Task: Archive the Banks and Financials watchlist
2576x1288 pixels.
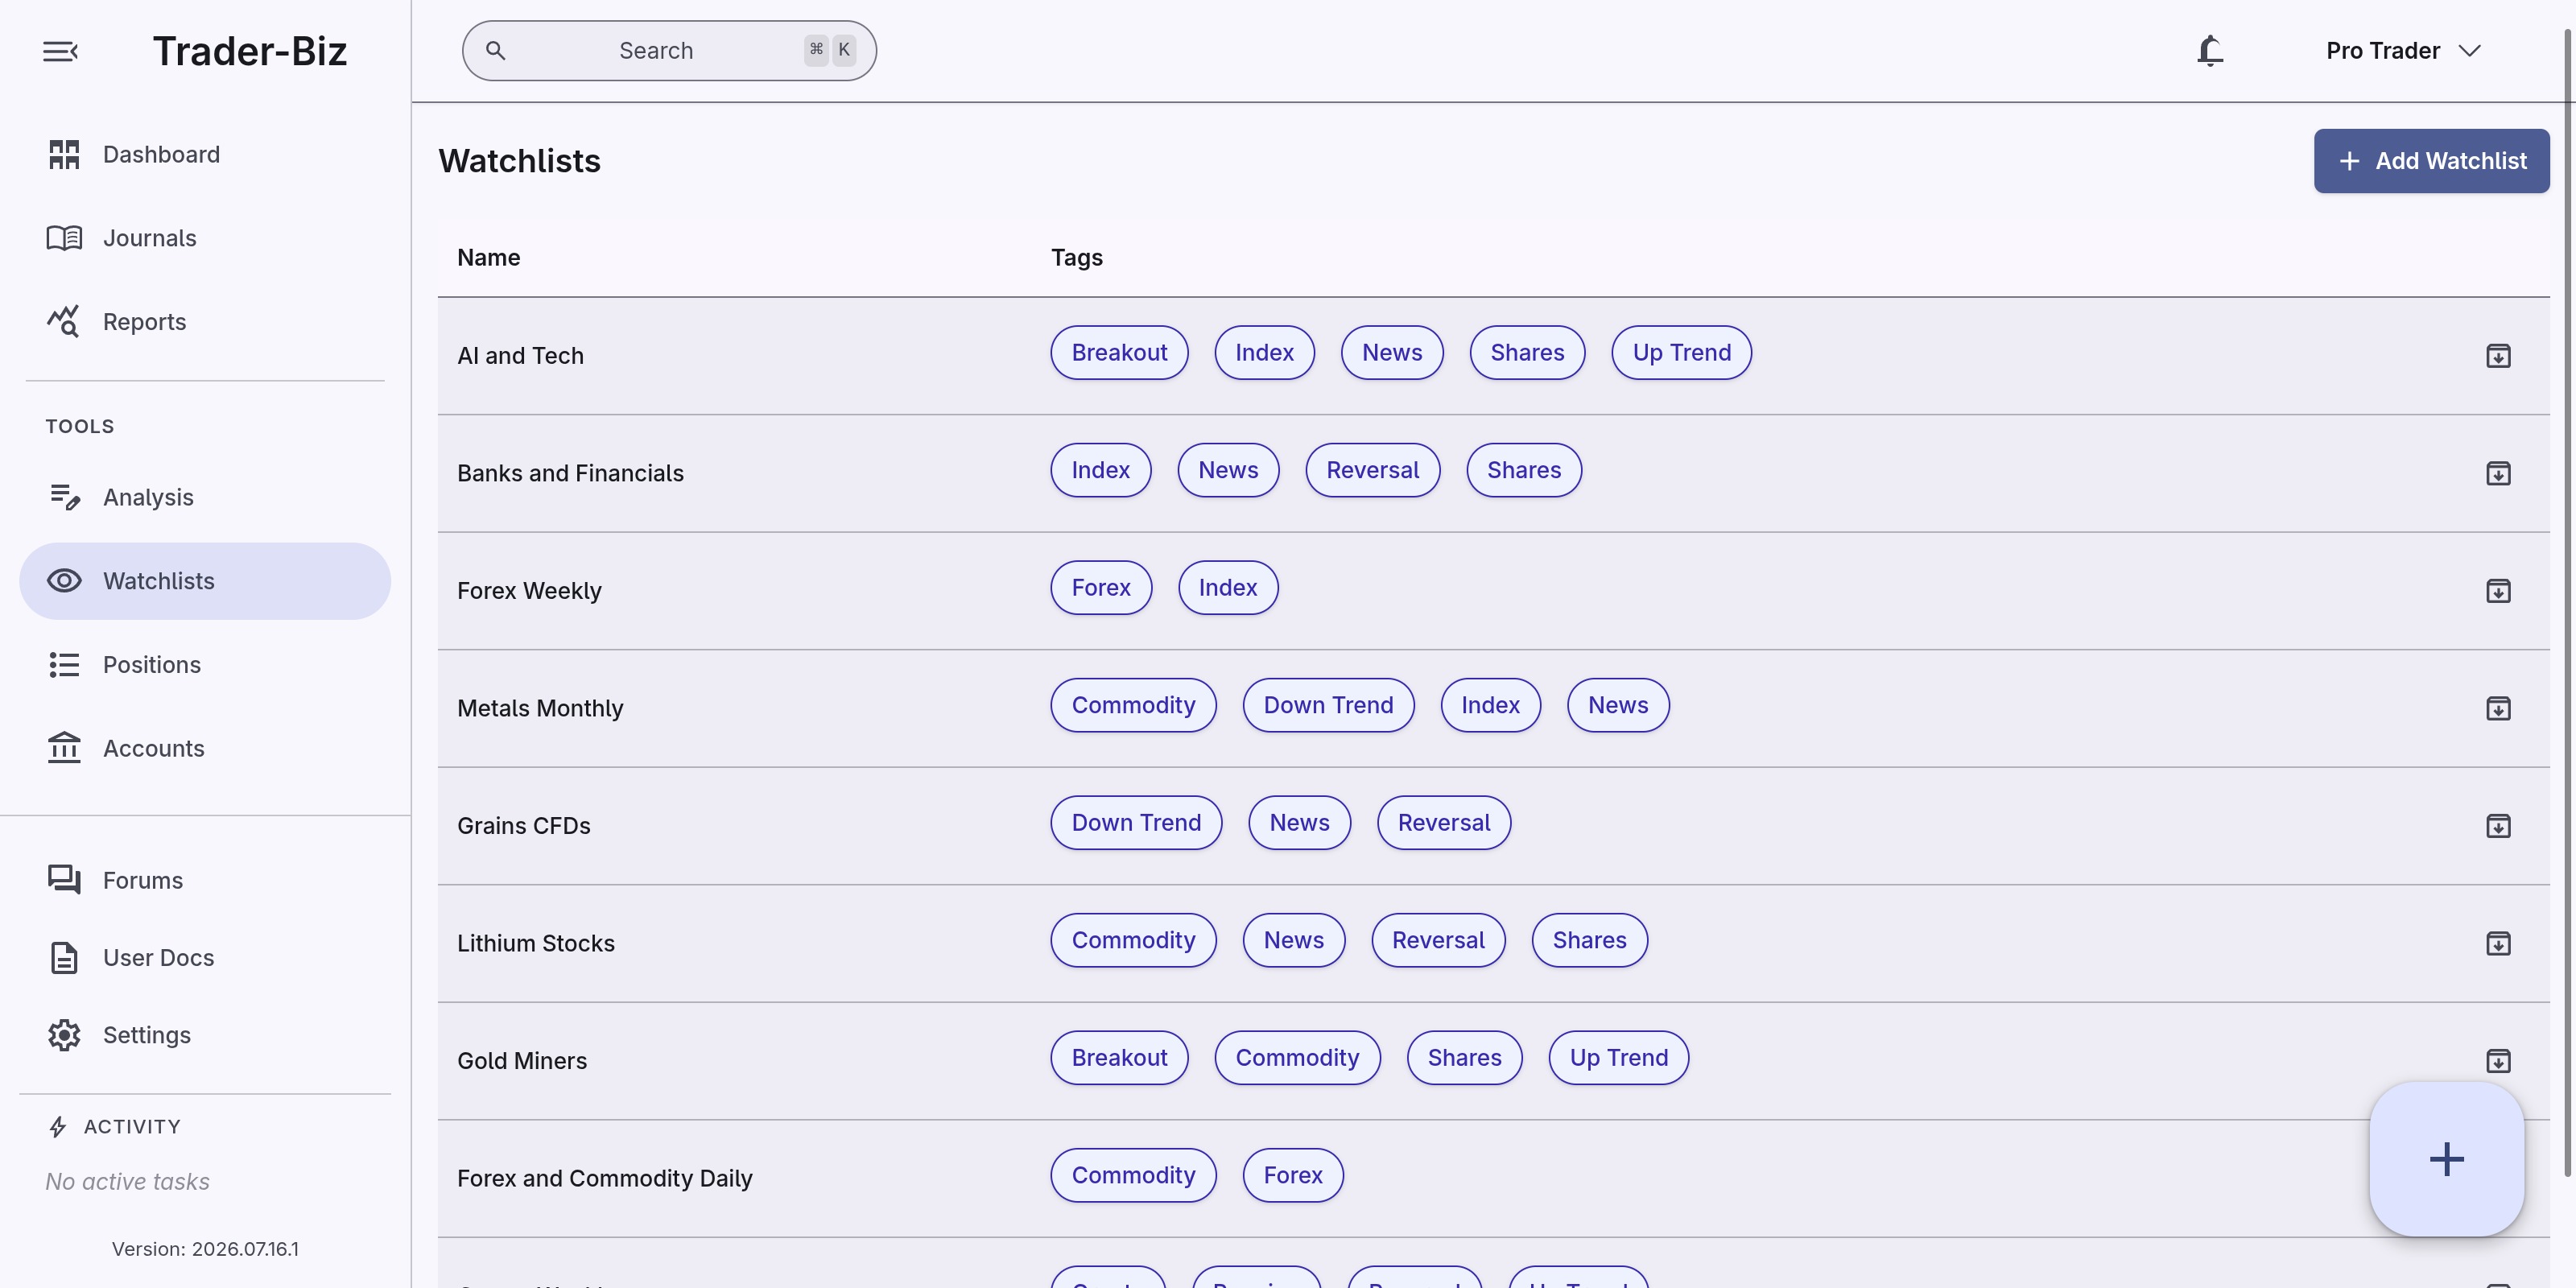Action: pyautogui.click(x=2498, y=473)
